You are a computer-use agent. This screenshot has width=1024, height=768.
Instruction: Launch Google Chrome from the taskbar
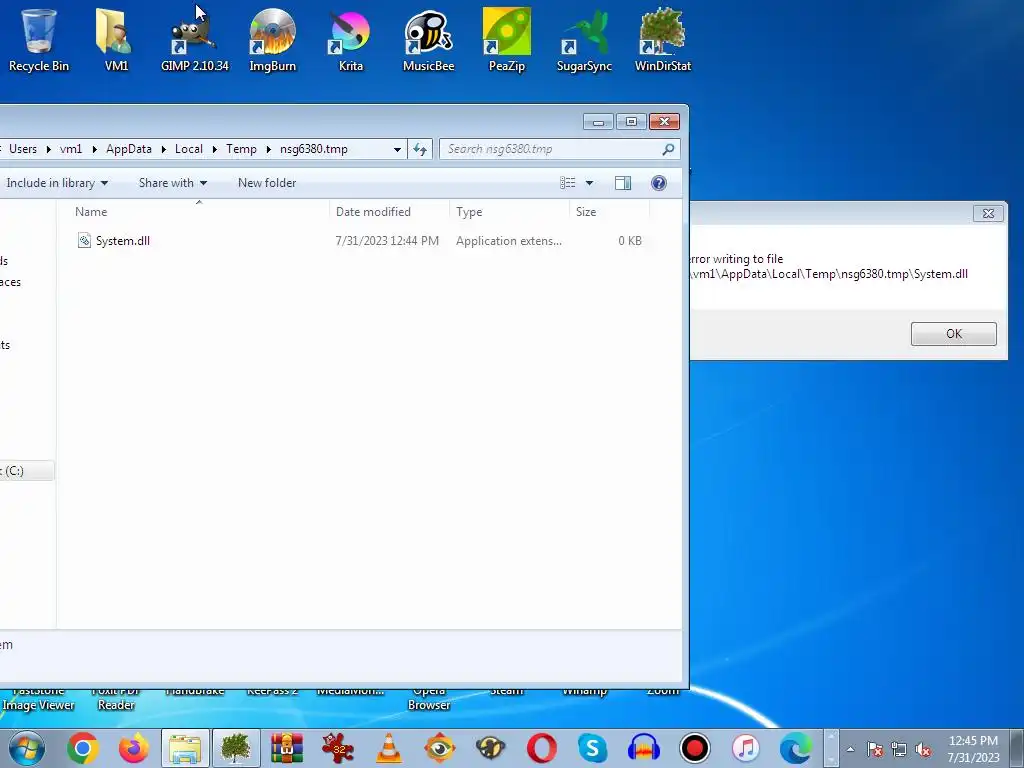(83, 748)
